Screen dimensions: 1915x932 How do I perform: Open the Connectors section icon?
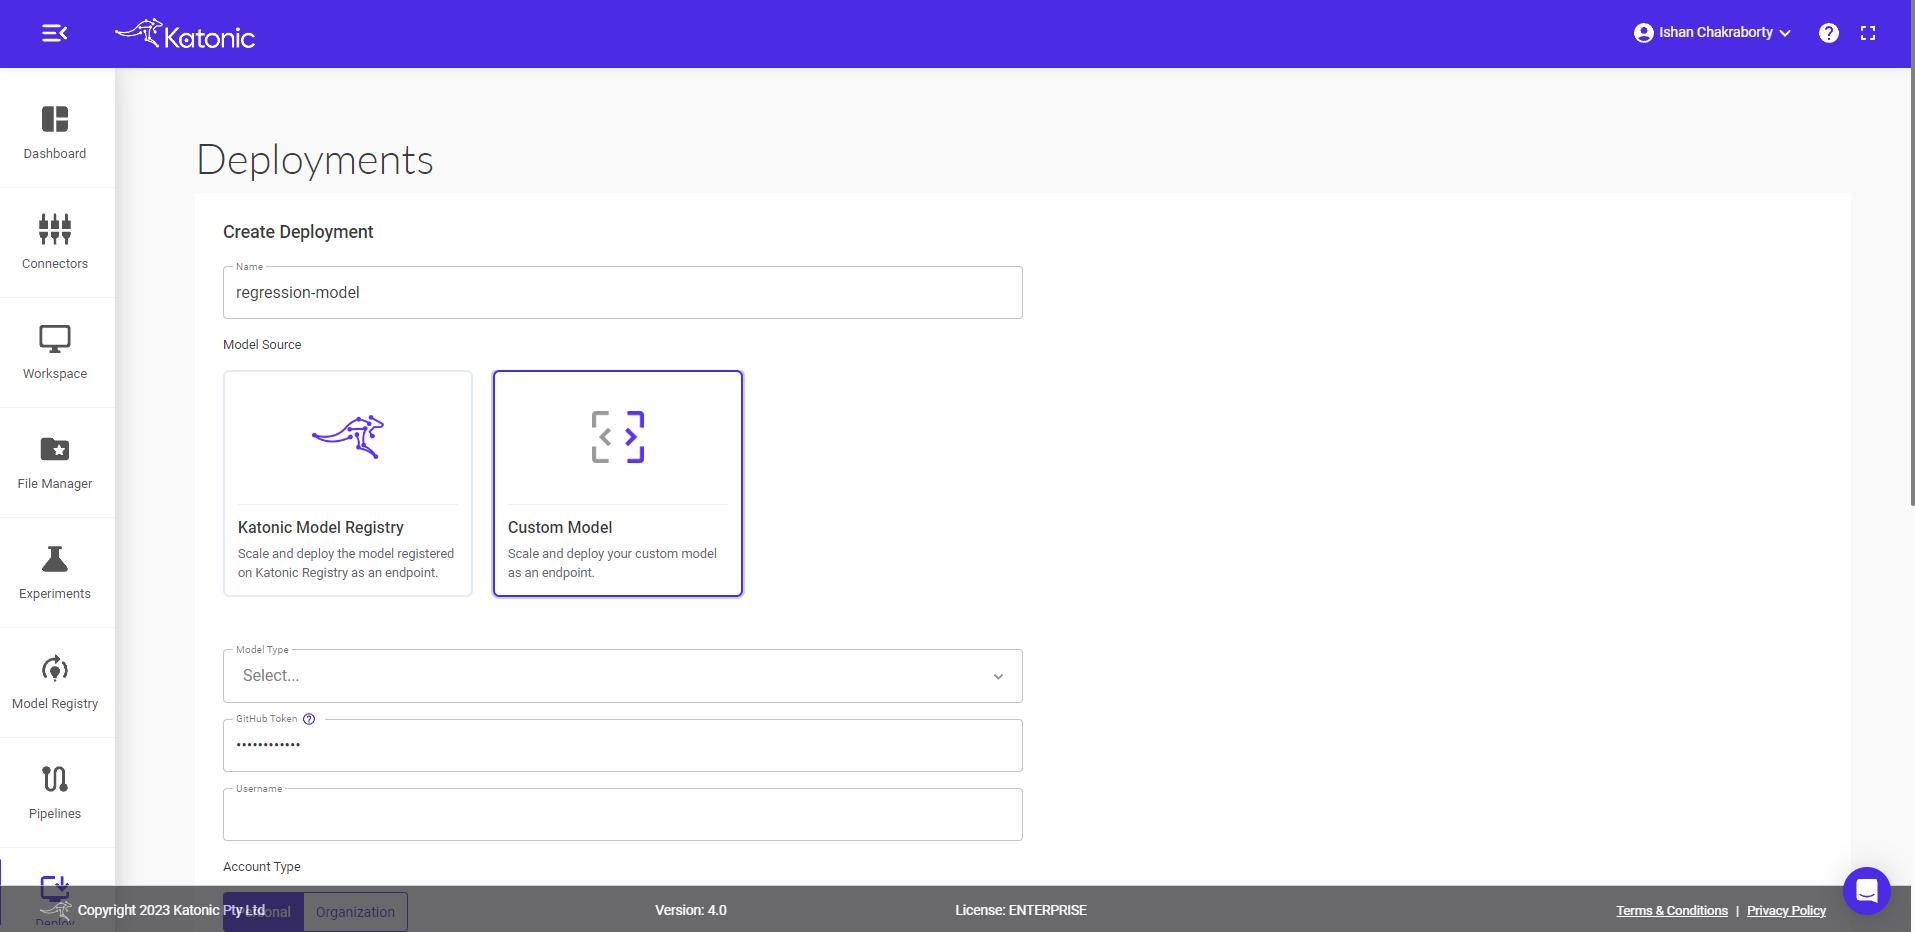pos(55,229)
